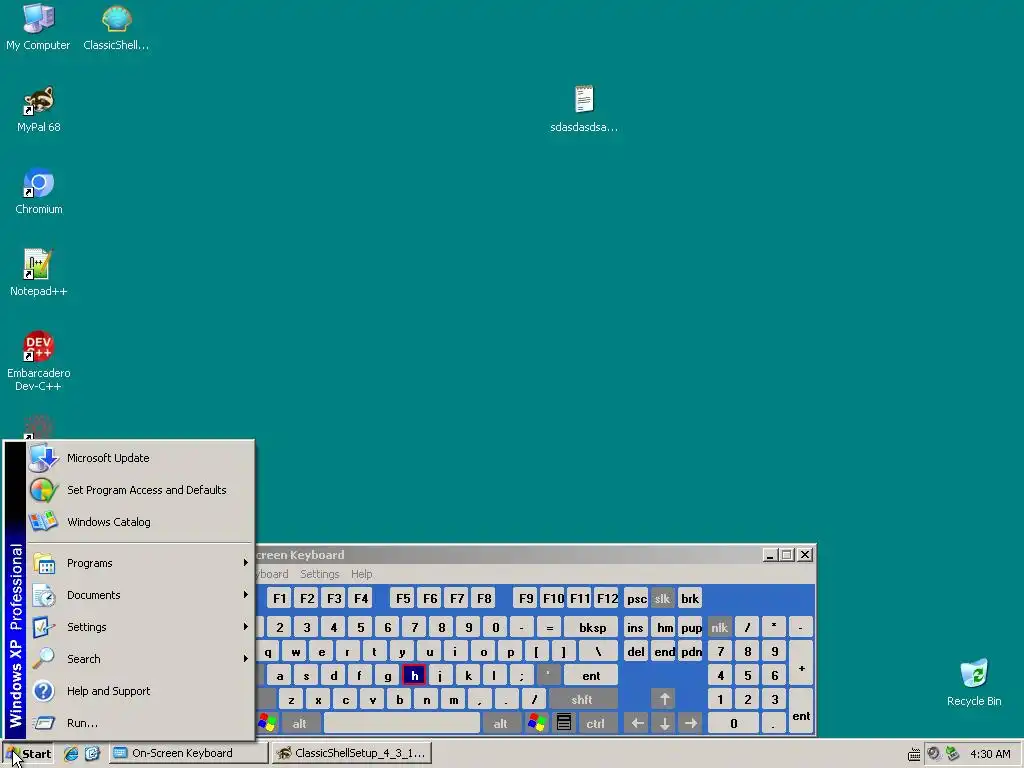
Task: Expand the Settings submenu in Start menu
Action: point(140,627)
